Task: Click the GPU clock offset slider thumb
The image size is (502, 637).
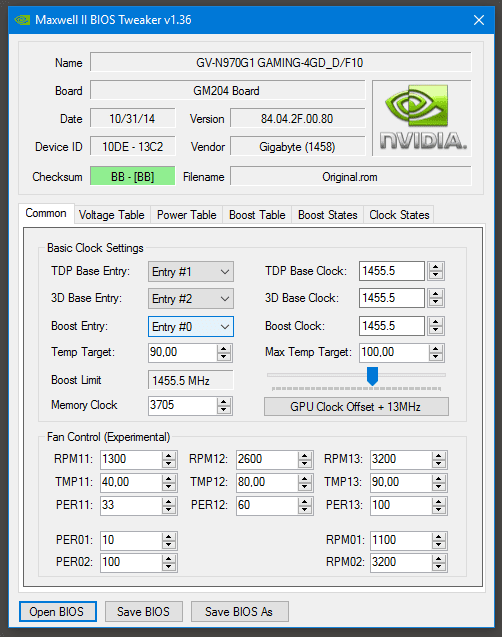Action: [x=372, y=376]
